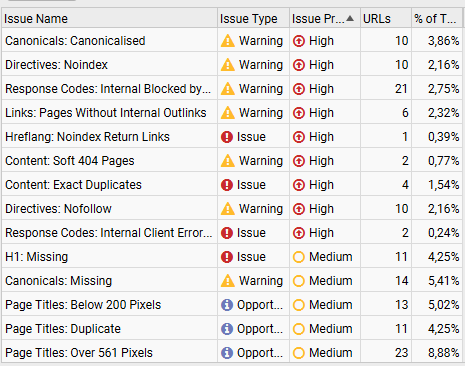465x366 pixels.
Task: Sort by the Issue Name column header
Action: [x=109, y=19]
